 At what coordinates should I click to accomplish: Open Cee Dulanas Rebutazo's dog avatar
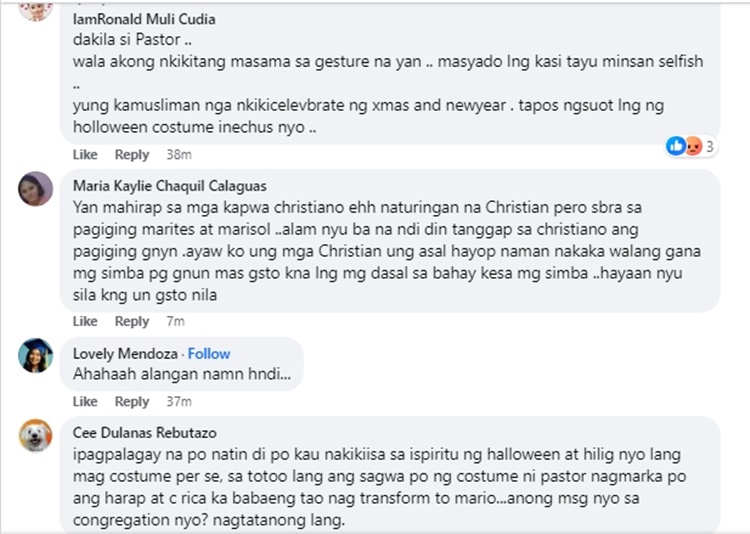pos(36,435)
